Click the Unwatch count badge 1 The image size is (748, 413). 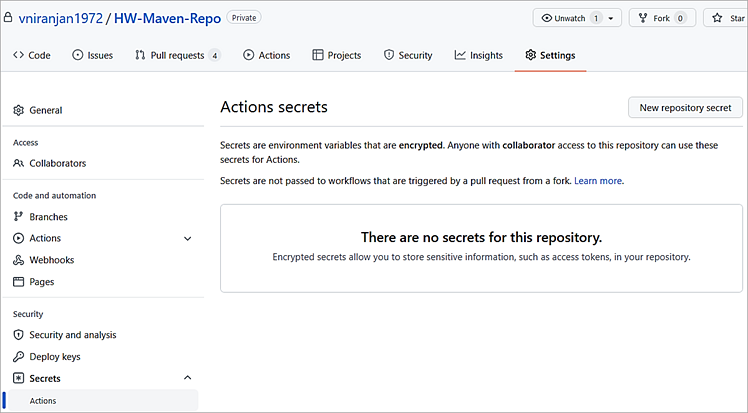tap(596, 18)
